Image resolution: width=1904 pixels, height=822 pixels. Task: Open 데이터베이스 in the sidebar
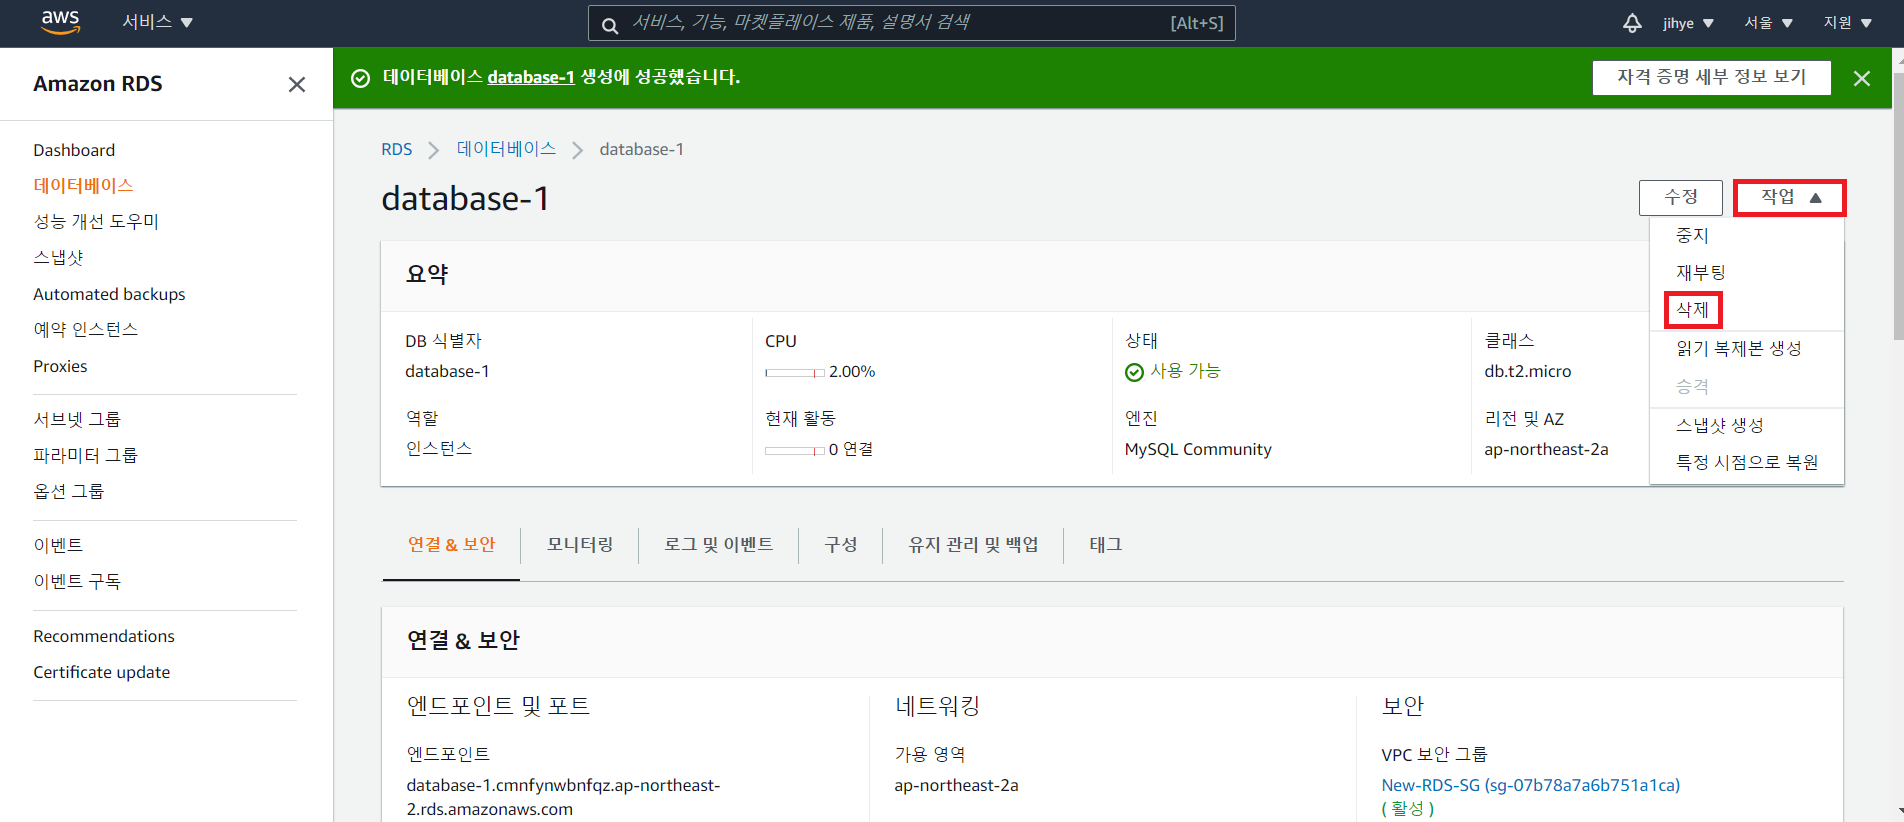coord(83,186)
